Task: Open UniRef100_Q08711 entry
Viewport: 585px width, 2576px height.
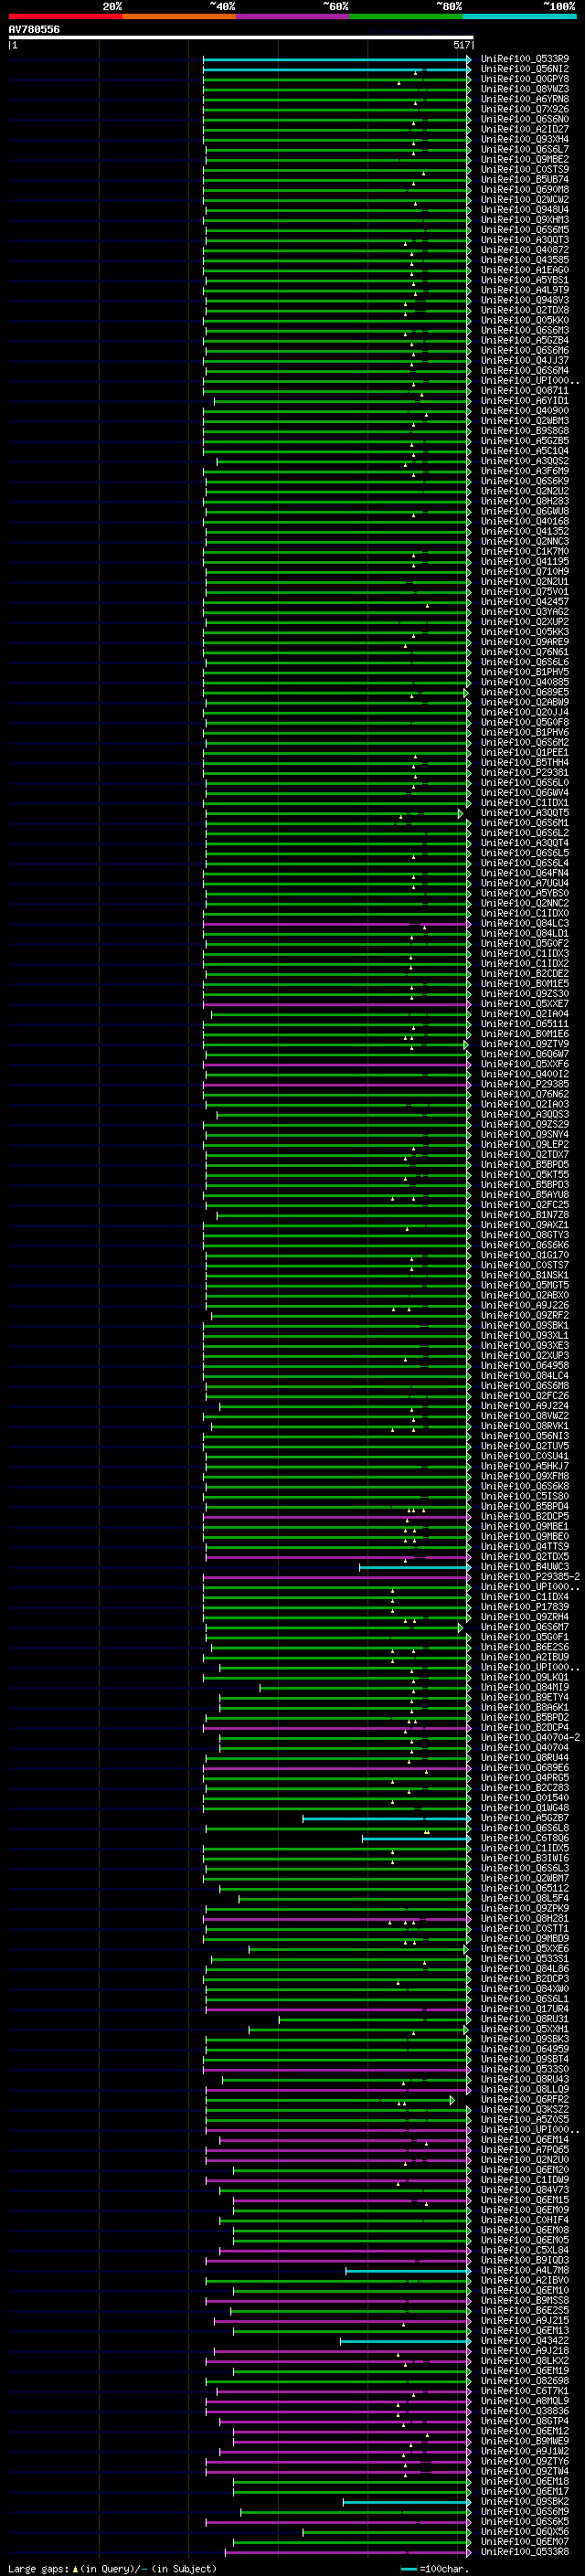Action: pos(525,391)
